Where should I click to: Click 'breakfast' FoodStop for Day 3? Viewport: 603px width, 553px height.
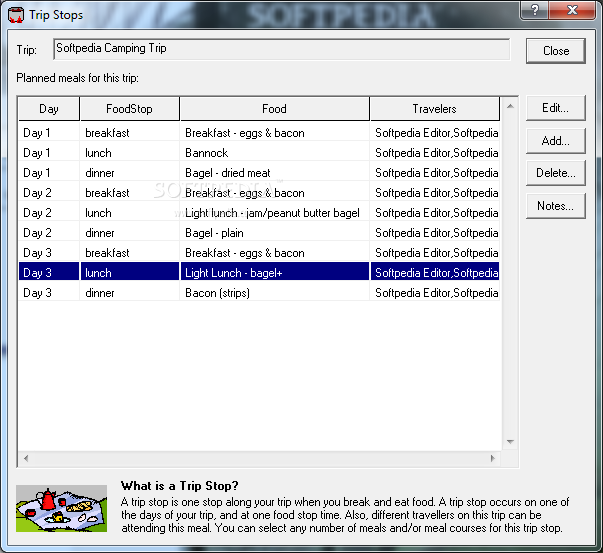[x=130, y=253]
